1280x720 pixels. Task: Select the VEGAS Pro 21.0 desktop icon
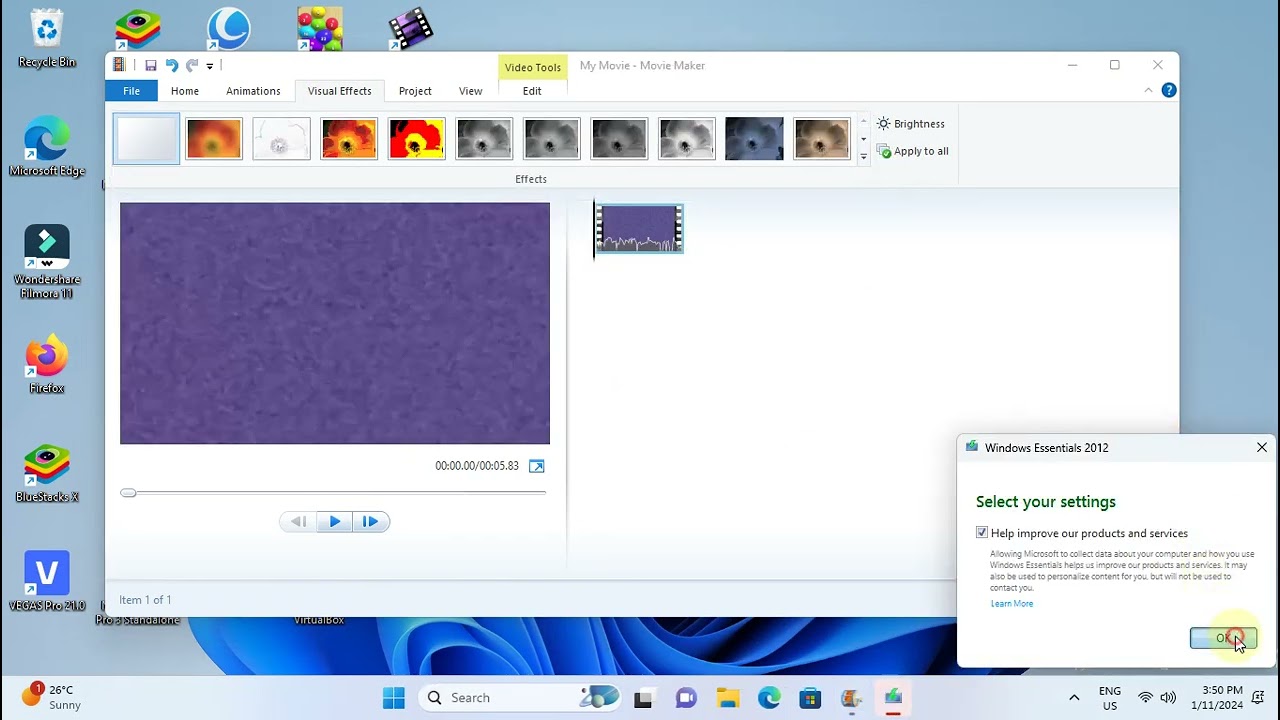click(x=47, y=581)
